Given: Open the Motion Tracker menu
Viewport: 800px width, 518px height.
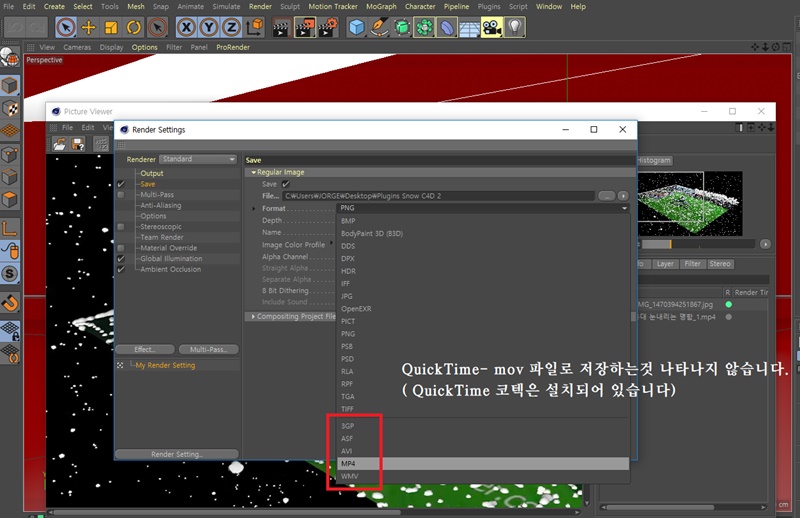Looking at the screenshot, I should [x=333, y=7].
